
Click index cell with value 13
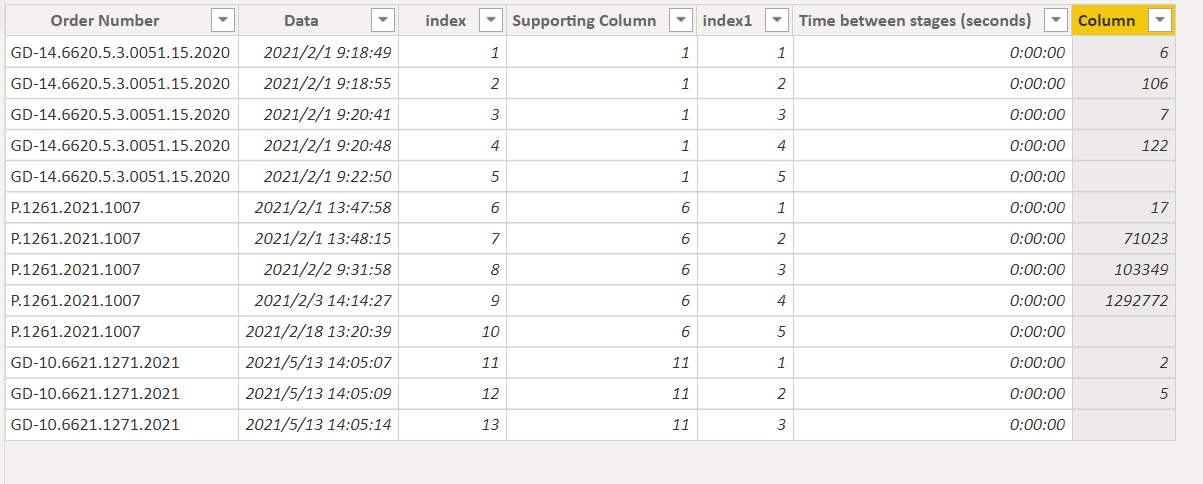click(x=452, y=424)
